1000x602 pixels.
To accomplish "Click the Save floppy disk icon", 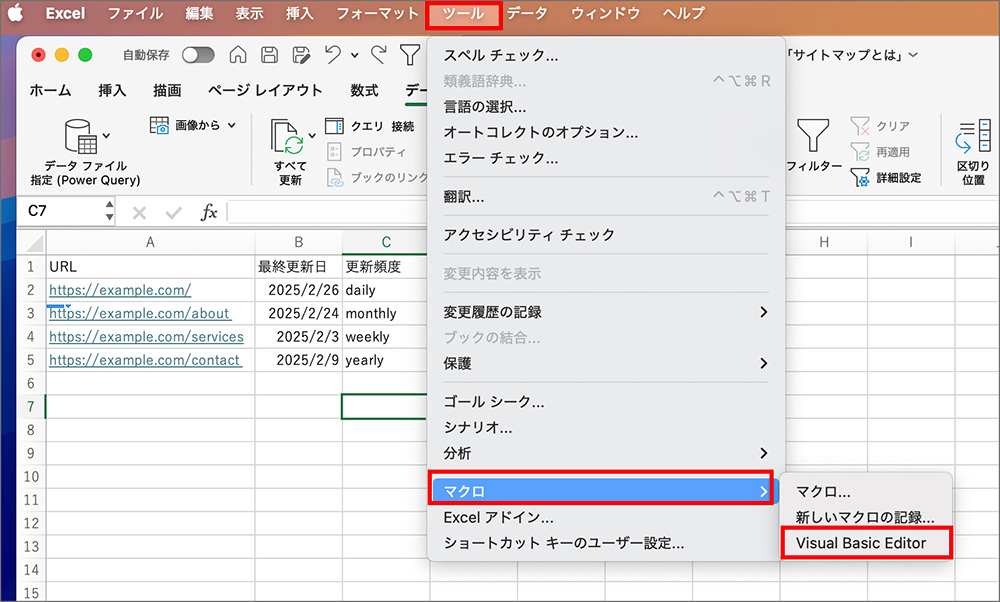I will (x=269, y=55).
